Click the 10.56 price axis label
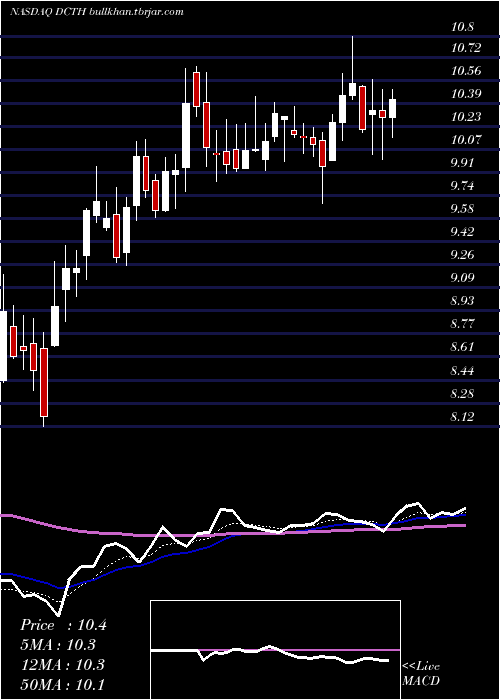The width and height of the screenshot is (500, 700). [x=466, y=71]
